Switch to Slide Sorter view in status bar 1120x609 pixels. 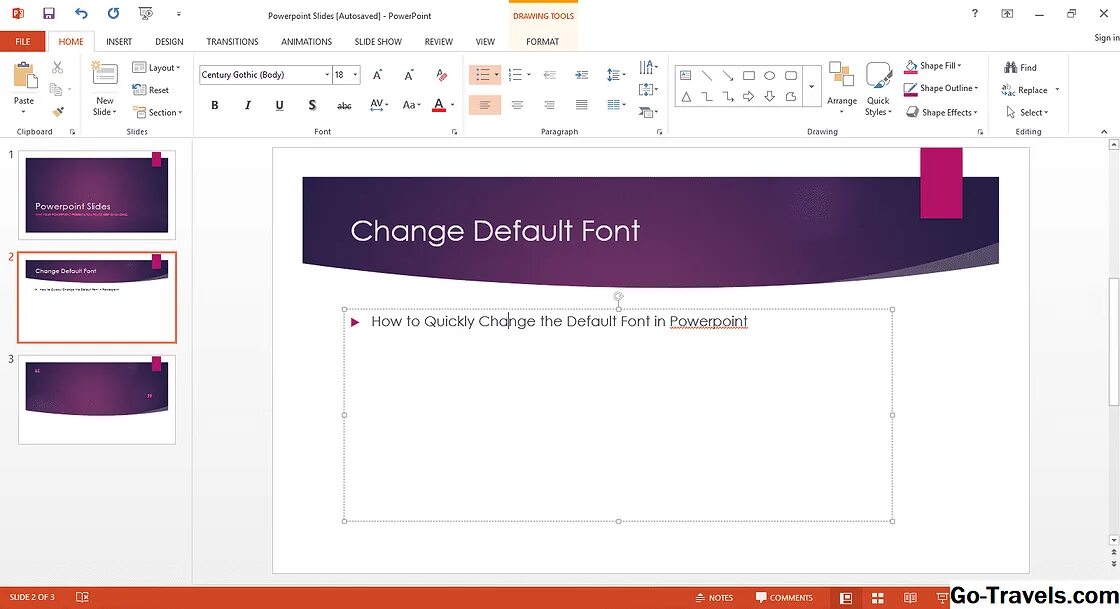[x=878, y=598]
